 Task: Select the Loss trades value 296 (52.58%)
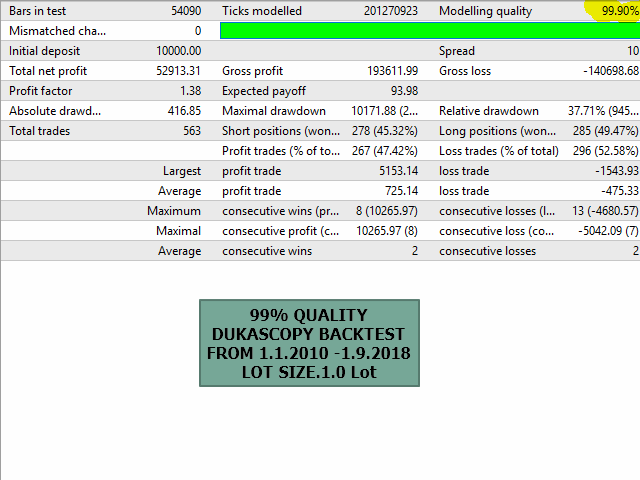click(606, 151)
